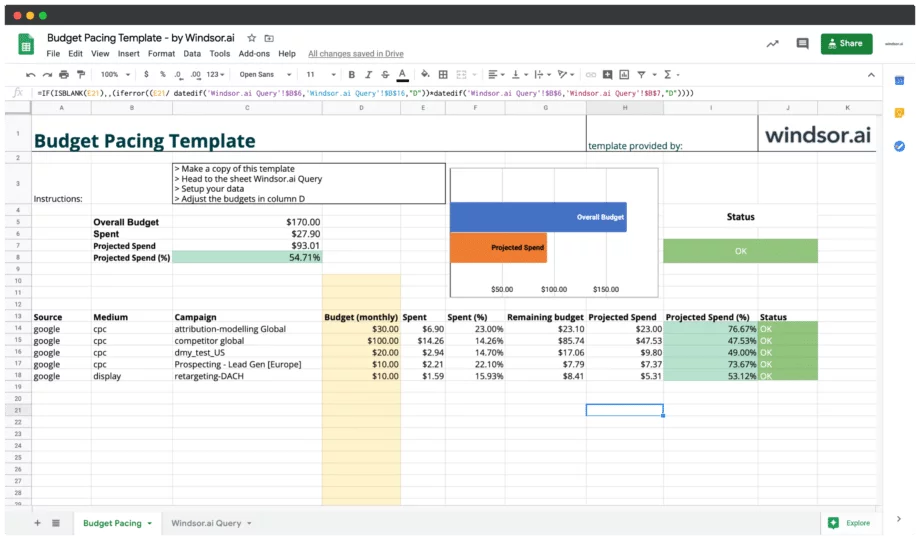The width and height of the screenshot is (920, 540).
Task: Star the Budget Pacing Template document
Action: coord(252,38)
